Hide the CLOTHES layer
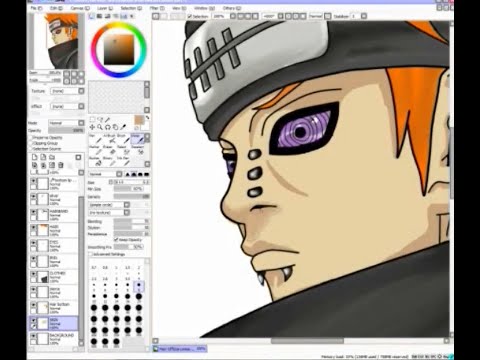The image size is (480, 360). tap(33, 274)
